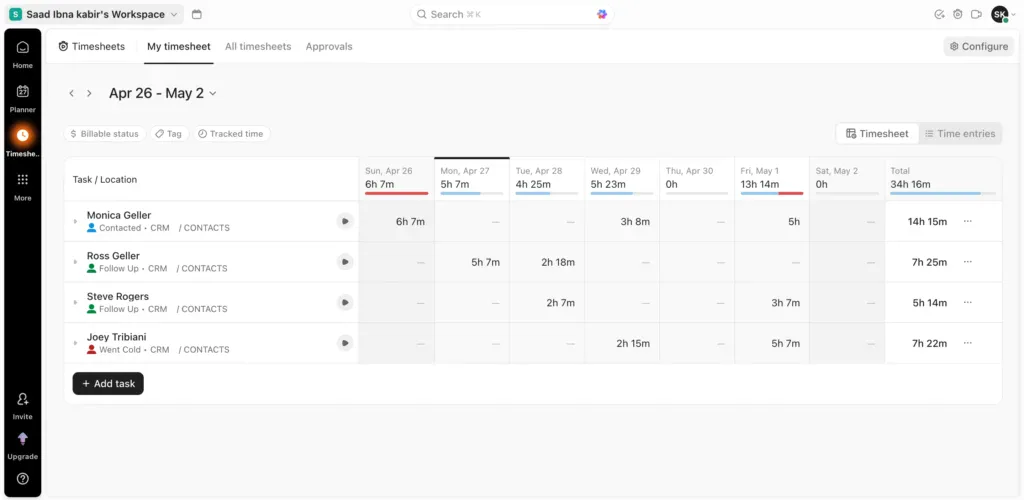Toggle the Billable status filter
The width and height of the screenshot is (1024, 500).
tap(104, 134)
